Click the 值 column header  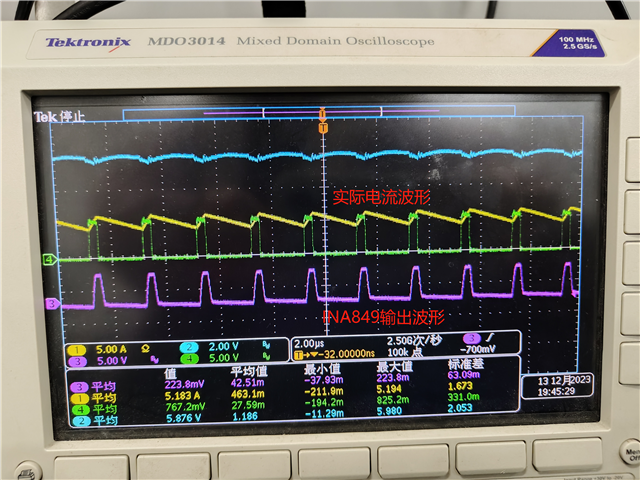[170, 373]
